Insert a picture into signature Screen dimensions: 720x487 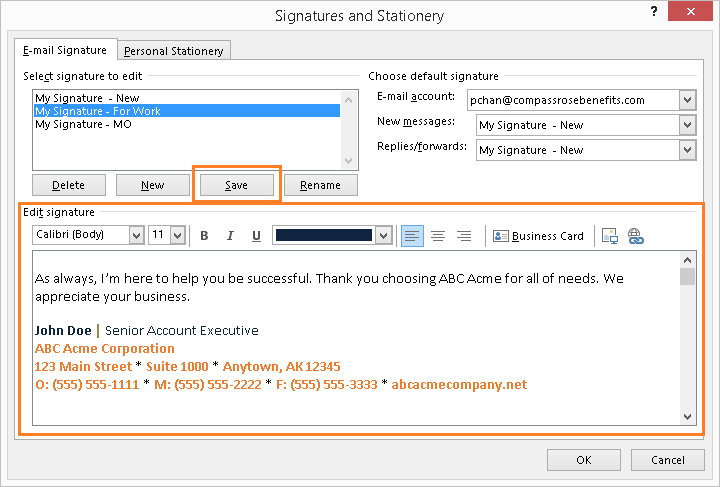pyautogui.click(x=609, y=236)
